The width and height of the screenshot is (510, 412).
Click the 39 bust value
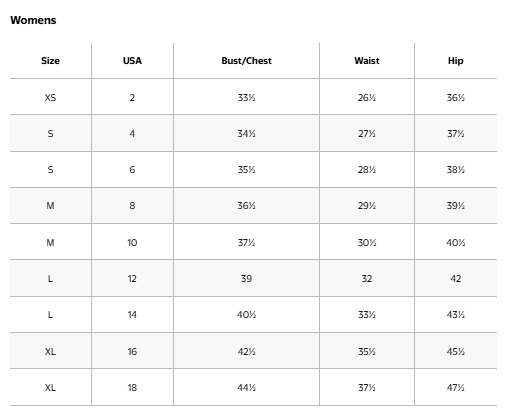coord(246,278)
